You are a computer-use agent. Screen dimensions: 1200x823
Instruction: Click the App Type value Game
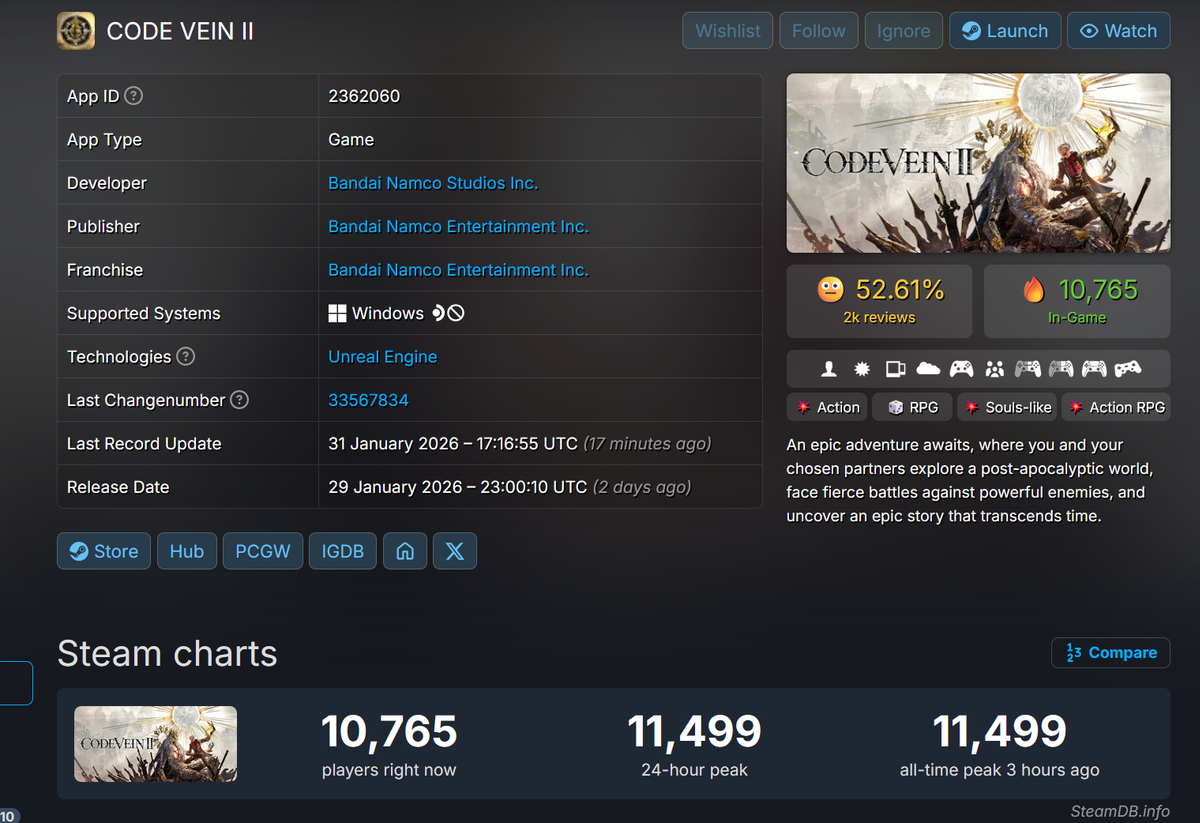tap(351, 140)
